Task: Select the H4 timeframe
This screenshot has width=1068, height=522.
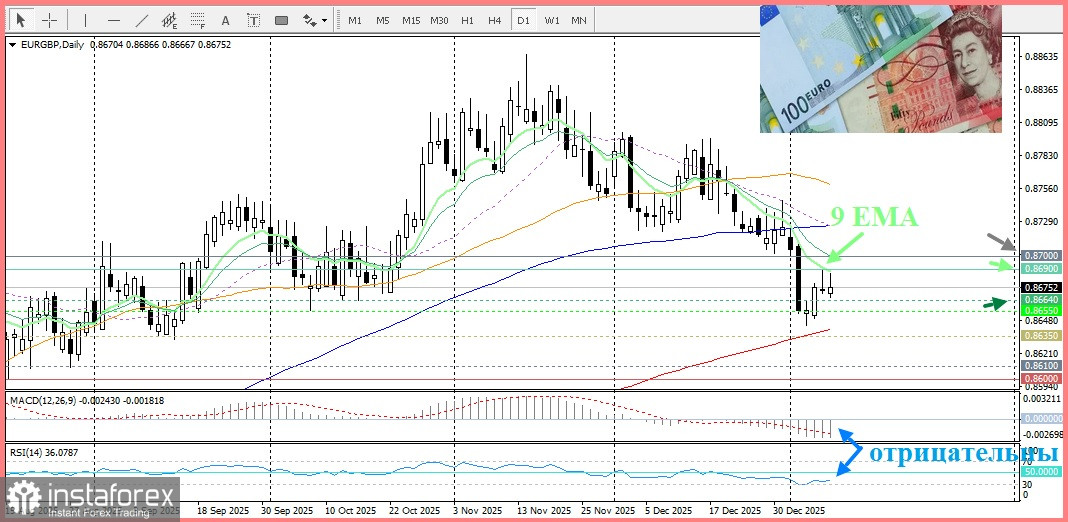Action: click(x=494, y=20)
